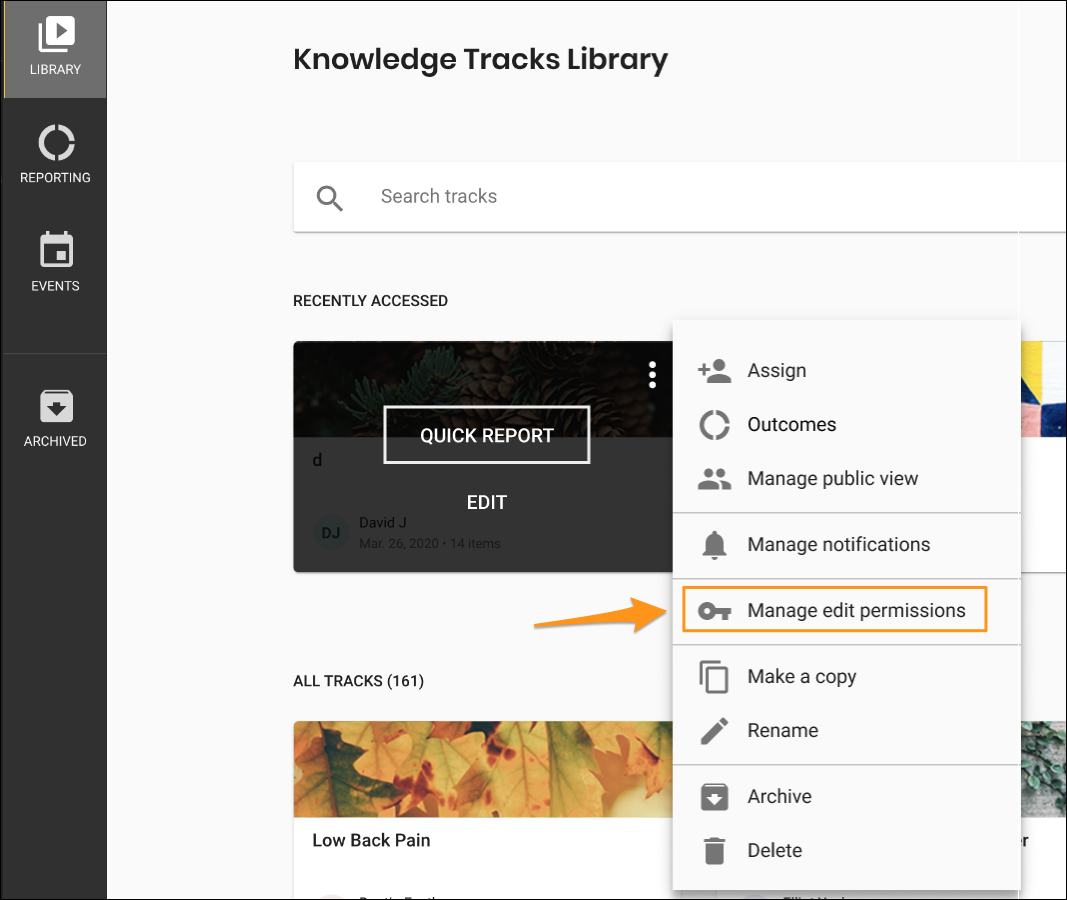Choose Archive from the track menu
Image resolution: width=1067 pixels, height=900 pixels.
779,797
